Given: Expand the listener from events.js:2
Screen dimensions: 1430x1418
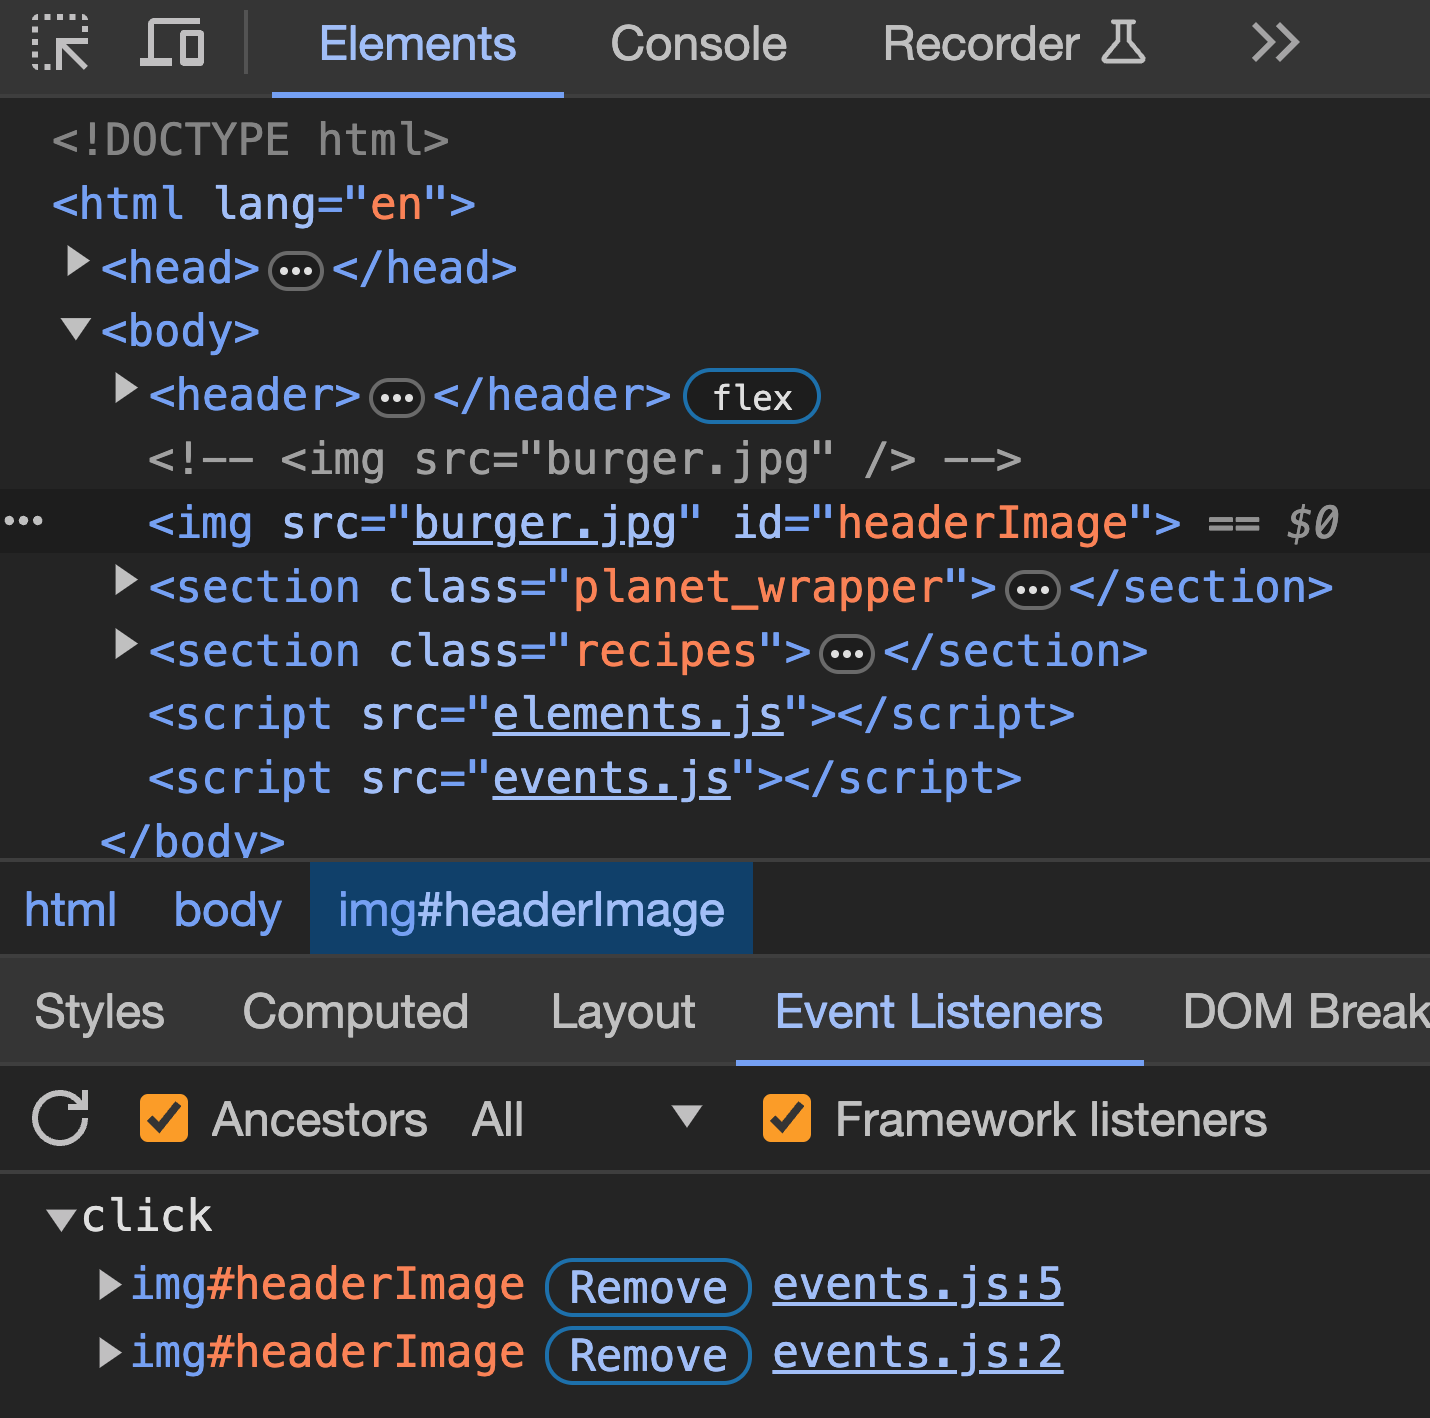Looking at the screenshot, I should click(110, 1353).
